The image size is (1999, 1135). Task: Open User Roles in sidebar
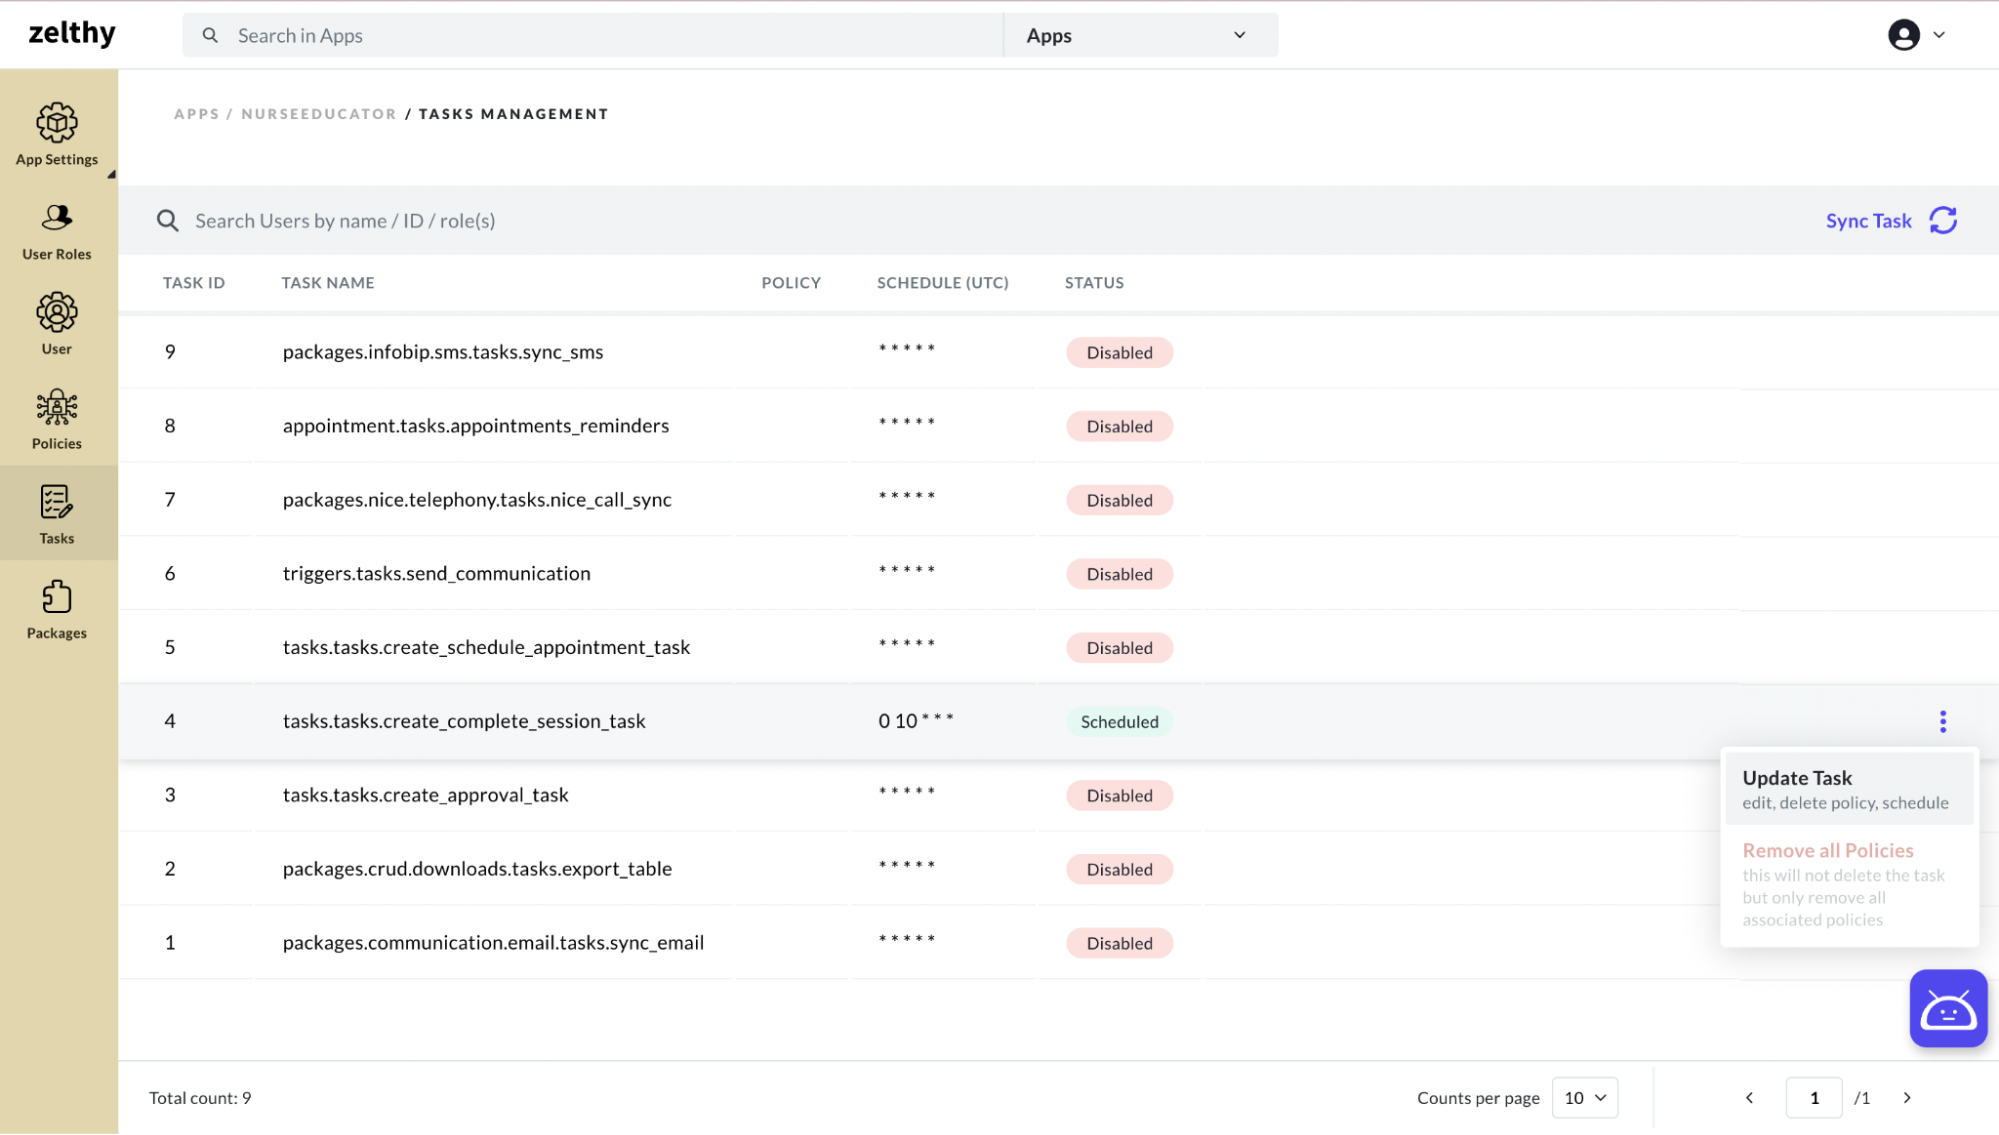click(57, 232)
